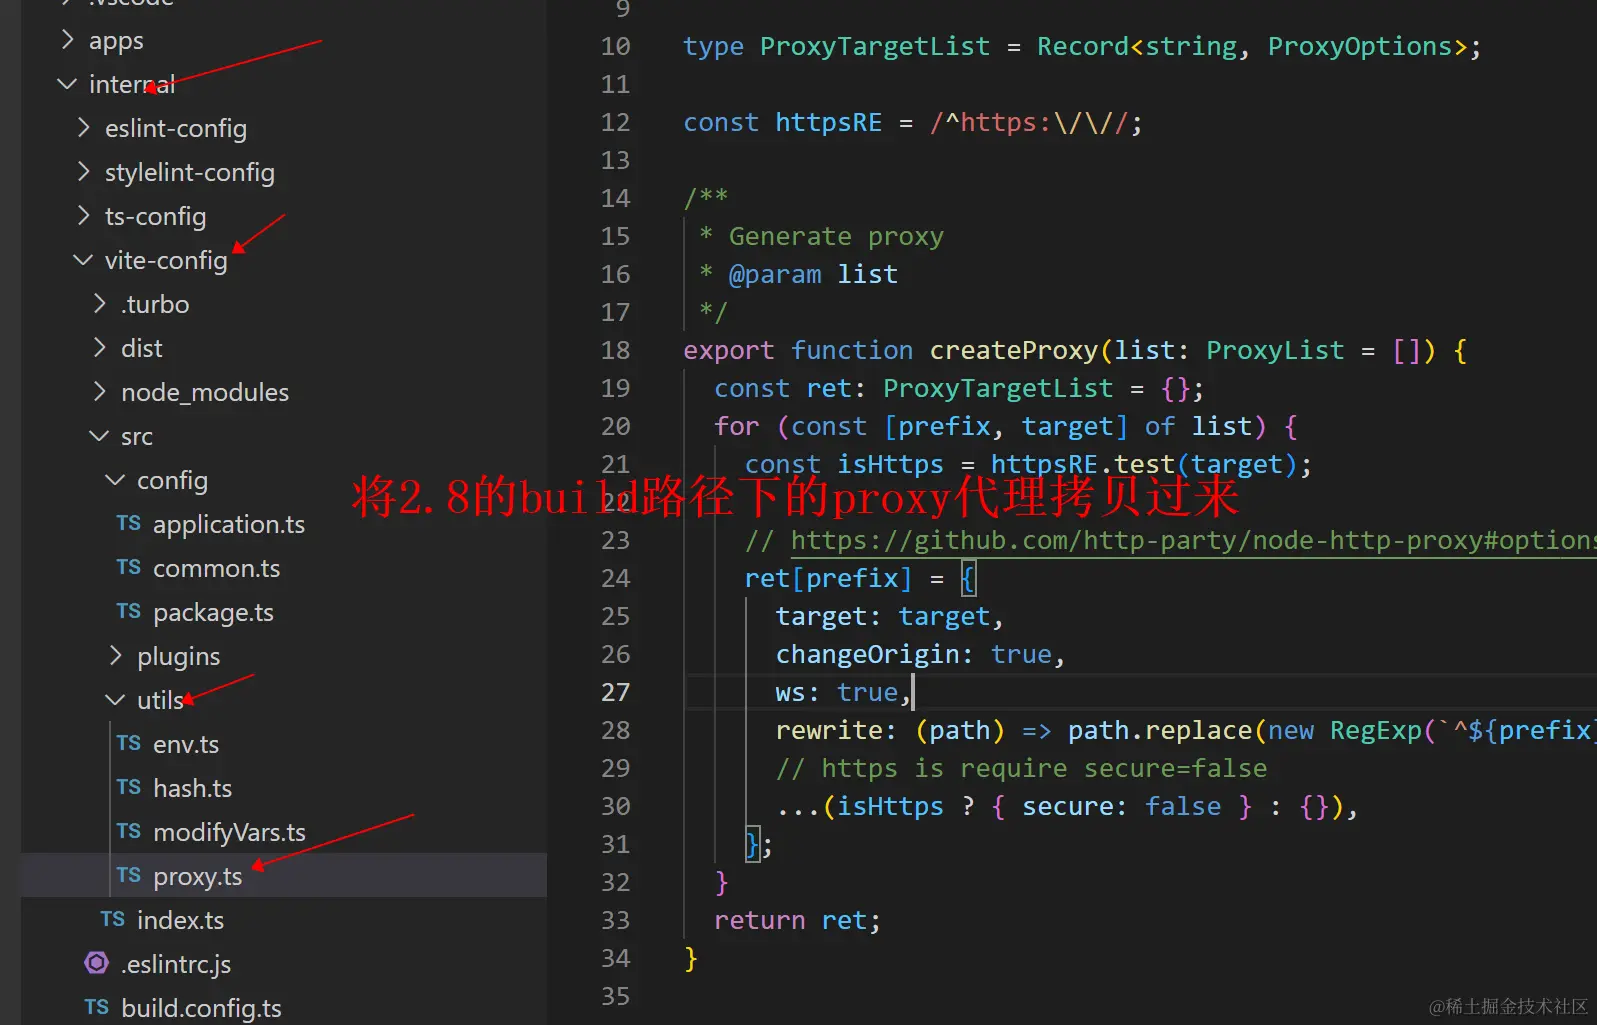This screenshot has width=1597, height=1025.
Task: Open build.config.ts file
Action: coord(201,1008)
